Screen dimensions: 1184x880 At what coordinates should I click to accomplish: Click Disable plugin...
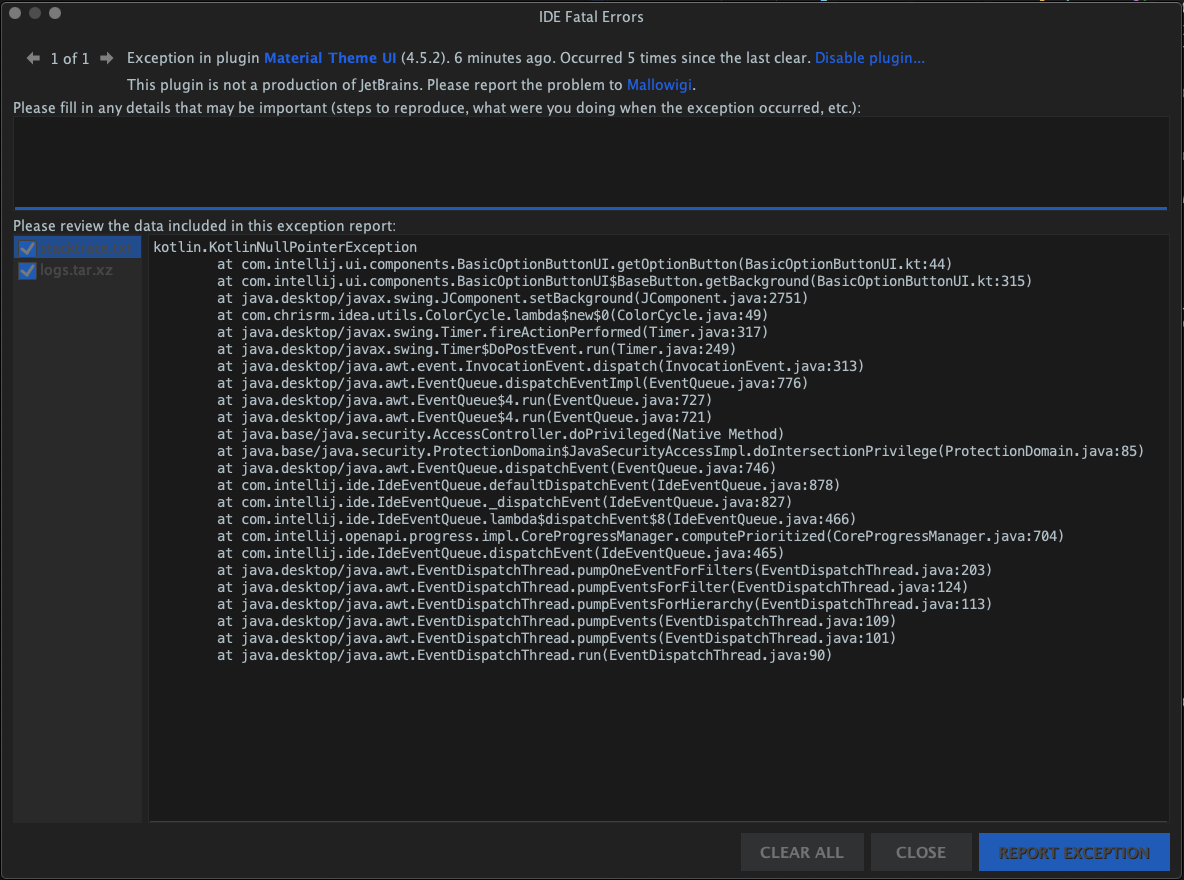point(868,57)
